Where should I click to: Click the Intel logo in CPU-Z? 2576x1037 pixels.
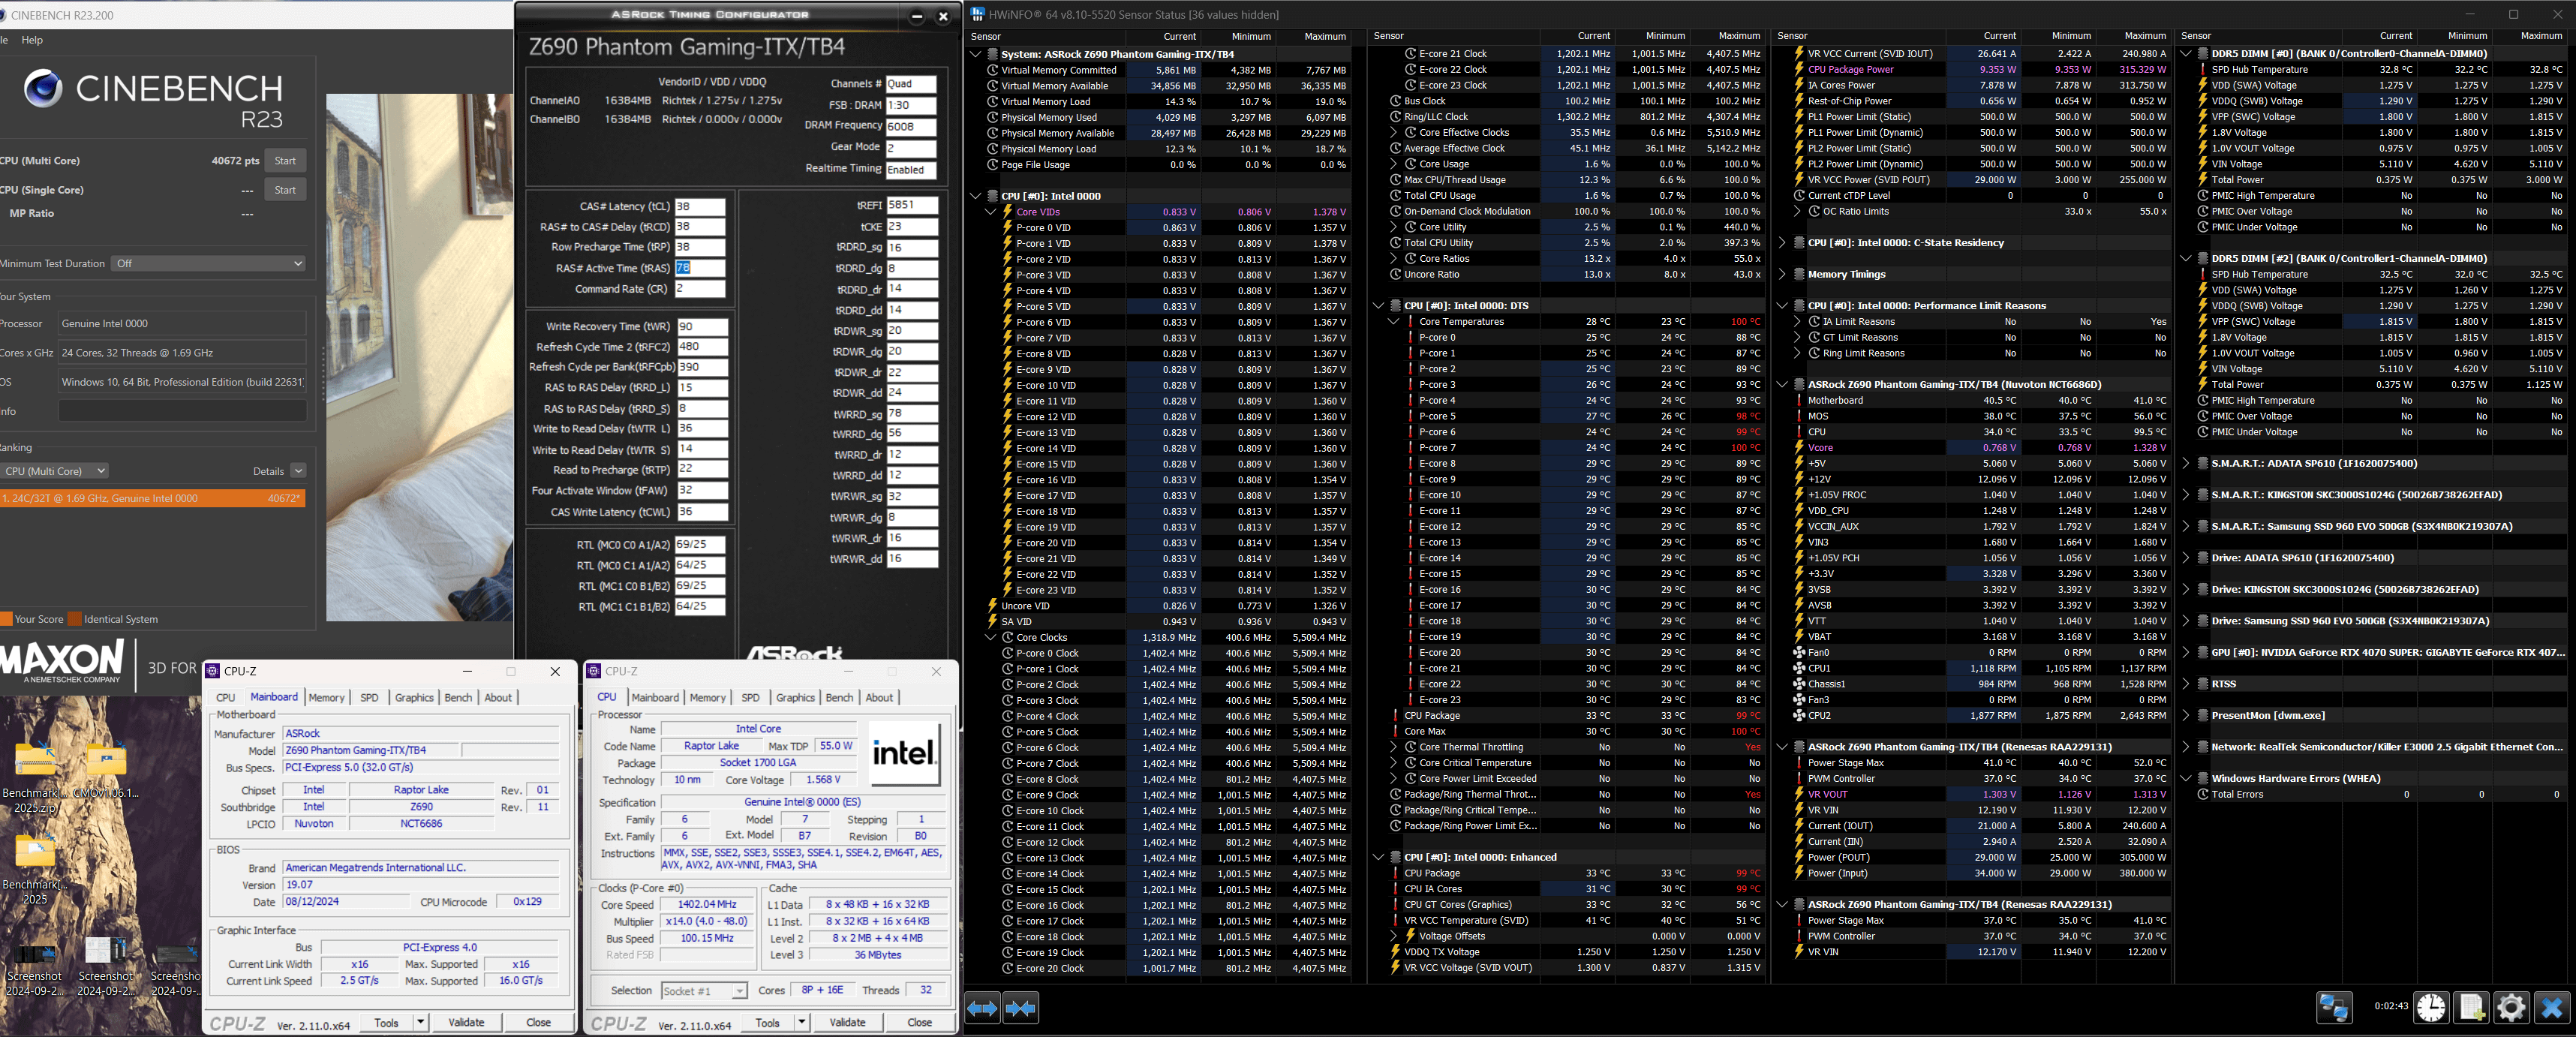904,753
